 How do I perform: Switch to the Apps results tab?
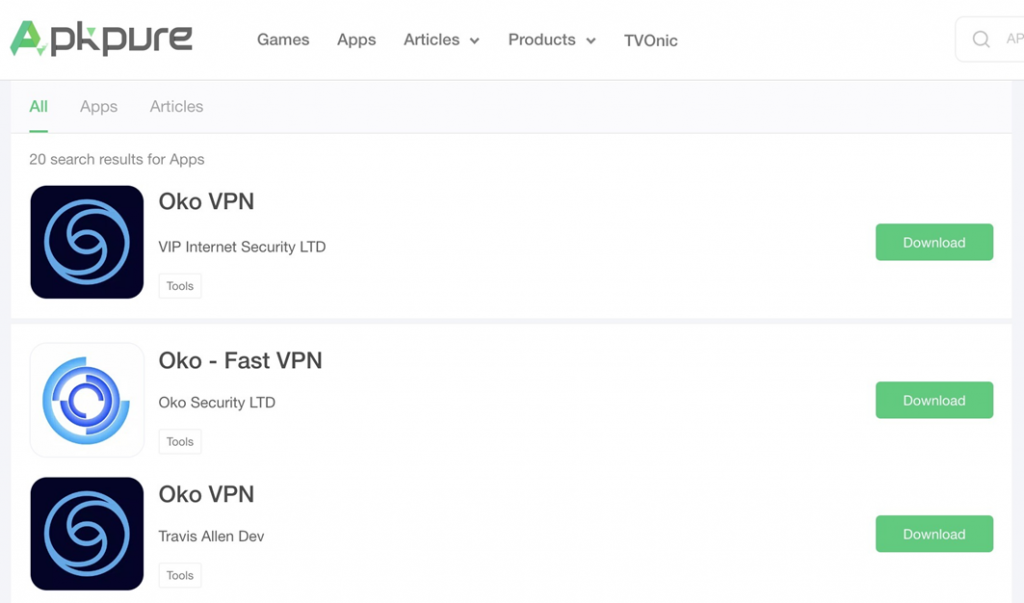(99, 107)
